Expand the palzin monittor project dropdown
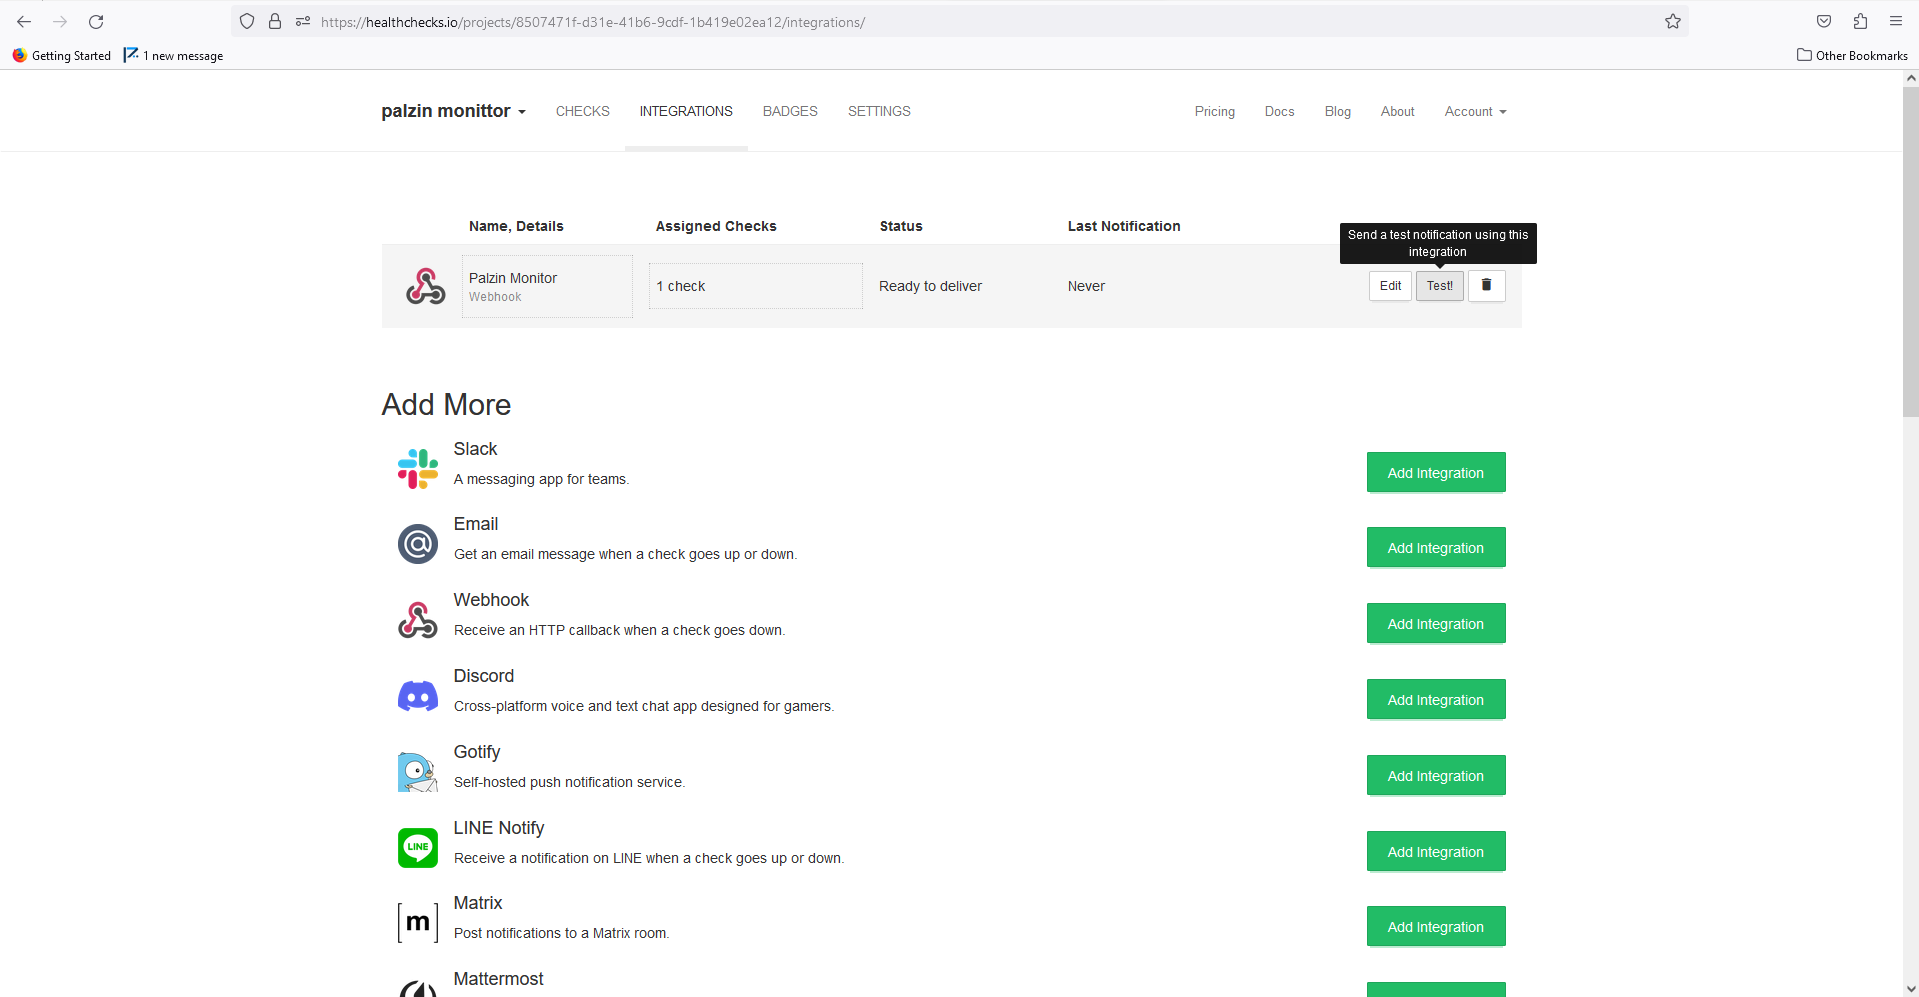 coord(453,111)
